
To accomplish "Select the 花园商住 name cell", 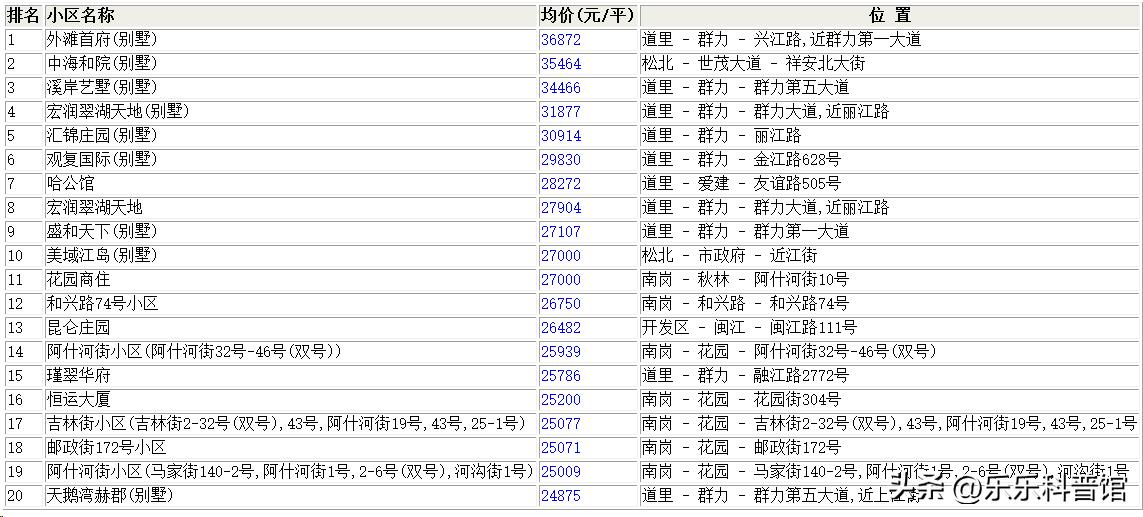I will pos(291,280).
